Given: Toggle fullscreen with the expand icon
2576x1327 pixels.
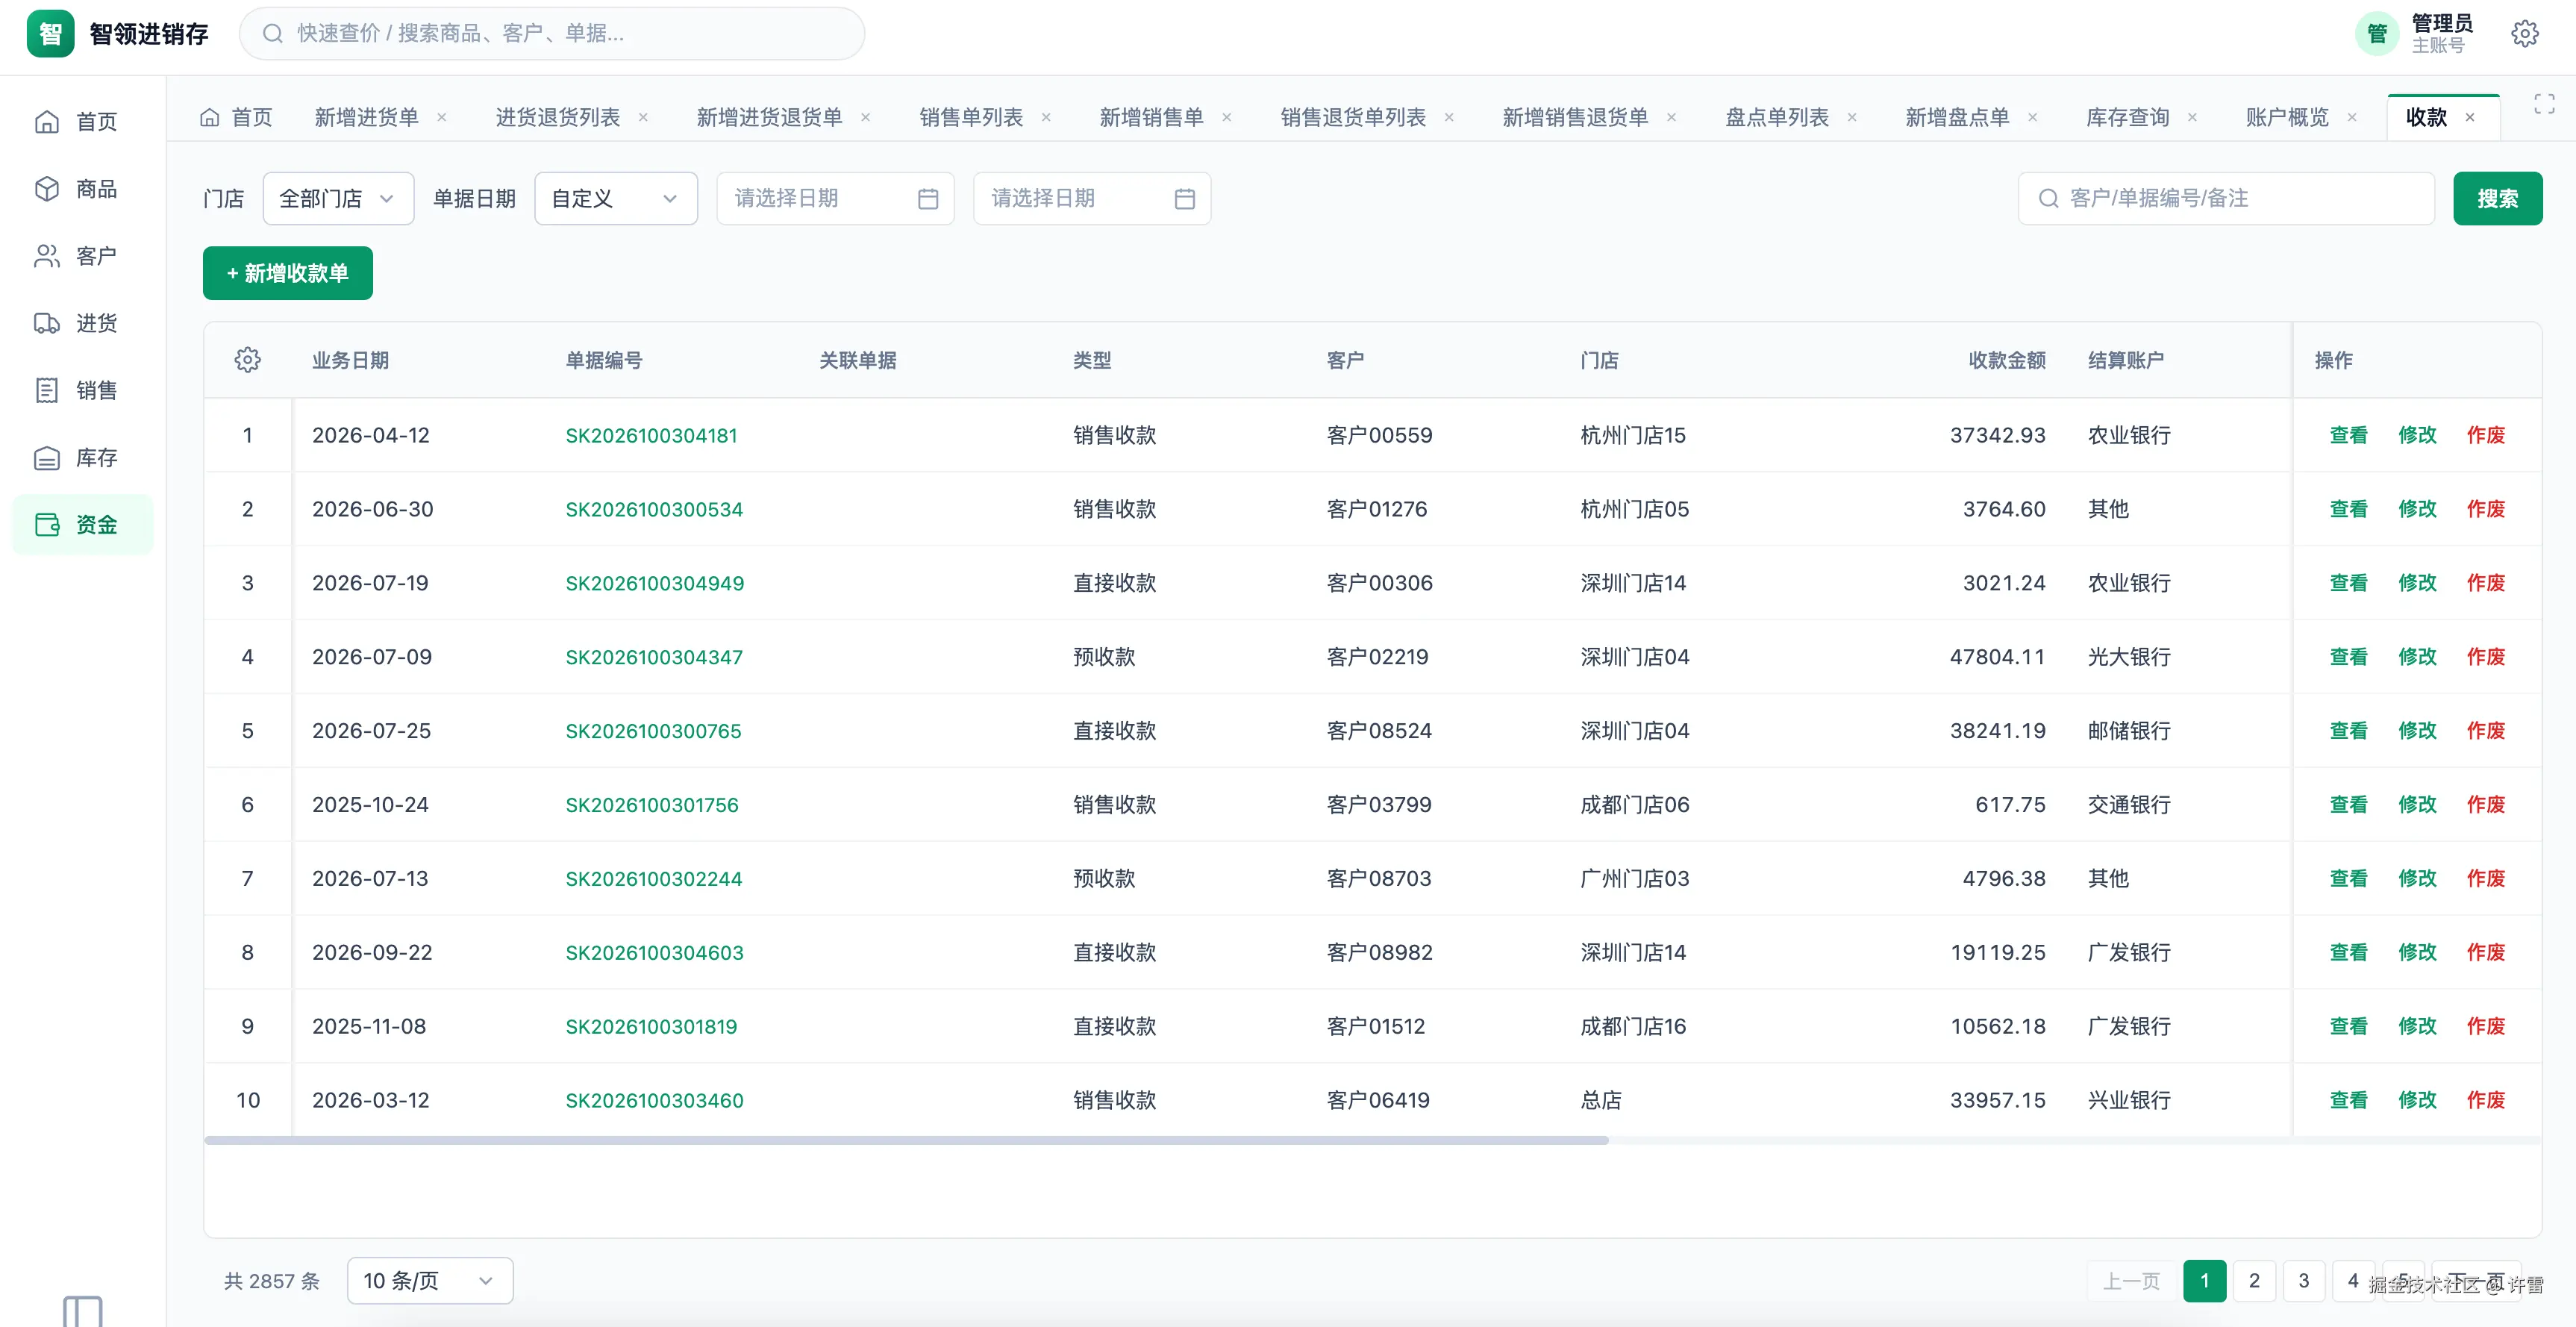Looking at the screenshot, I should click(x=2544, y=104).
